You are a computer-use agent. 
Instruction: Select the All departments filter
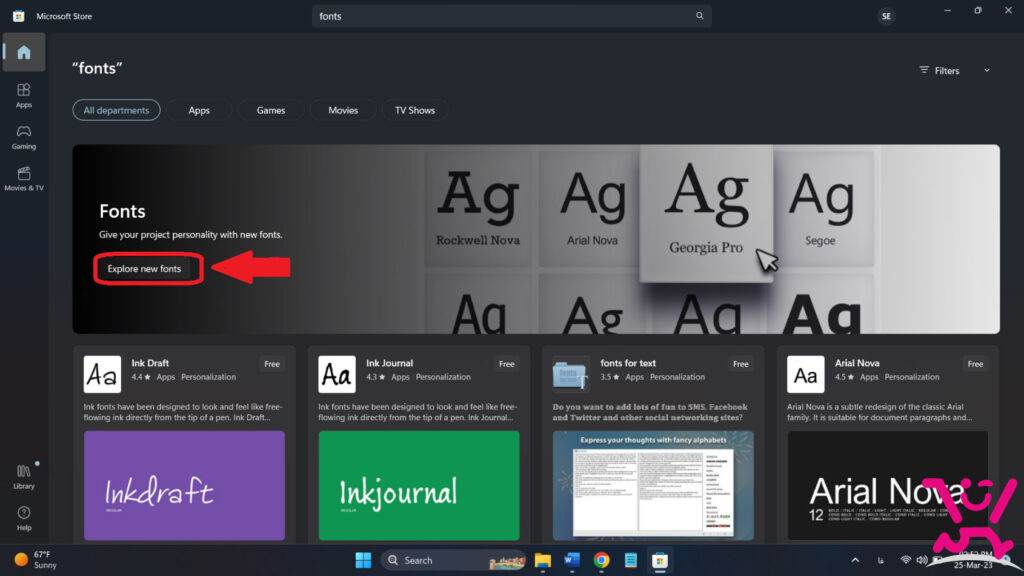pyautogui.click(x=116, y=110)
